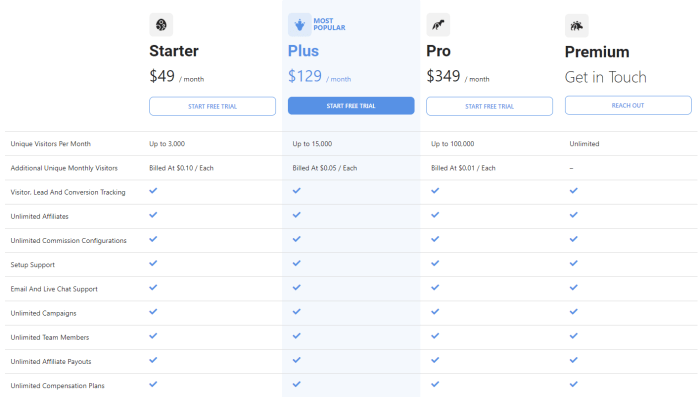Click Pro checkmark for Unlimited Compensation Plans
Image resolution: width=700 pixels, height=397 pixels.
435,384
